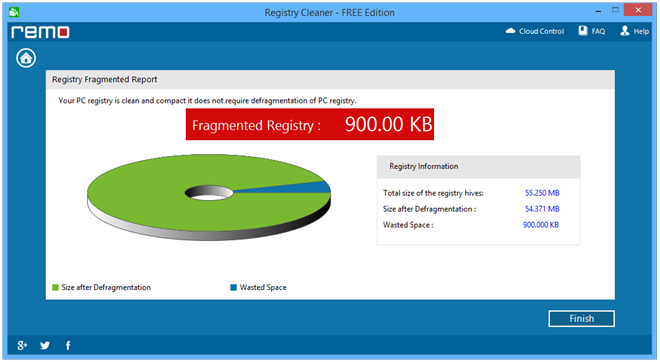Click the Remo logo
Screen dimensions: 660x362
pos(40,32)
